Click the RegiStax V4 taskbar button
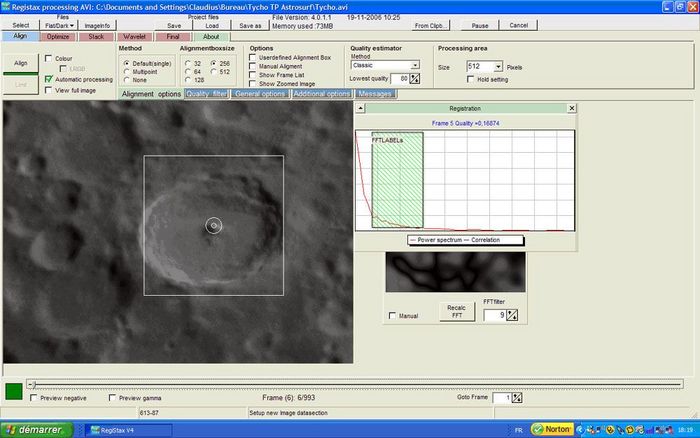This screenshot has height=438, width=700. click(x=128, y=430)
